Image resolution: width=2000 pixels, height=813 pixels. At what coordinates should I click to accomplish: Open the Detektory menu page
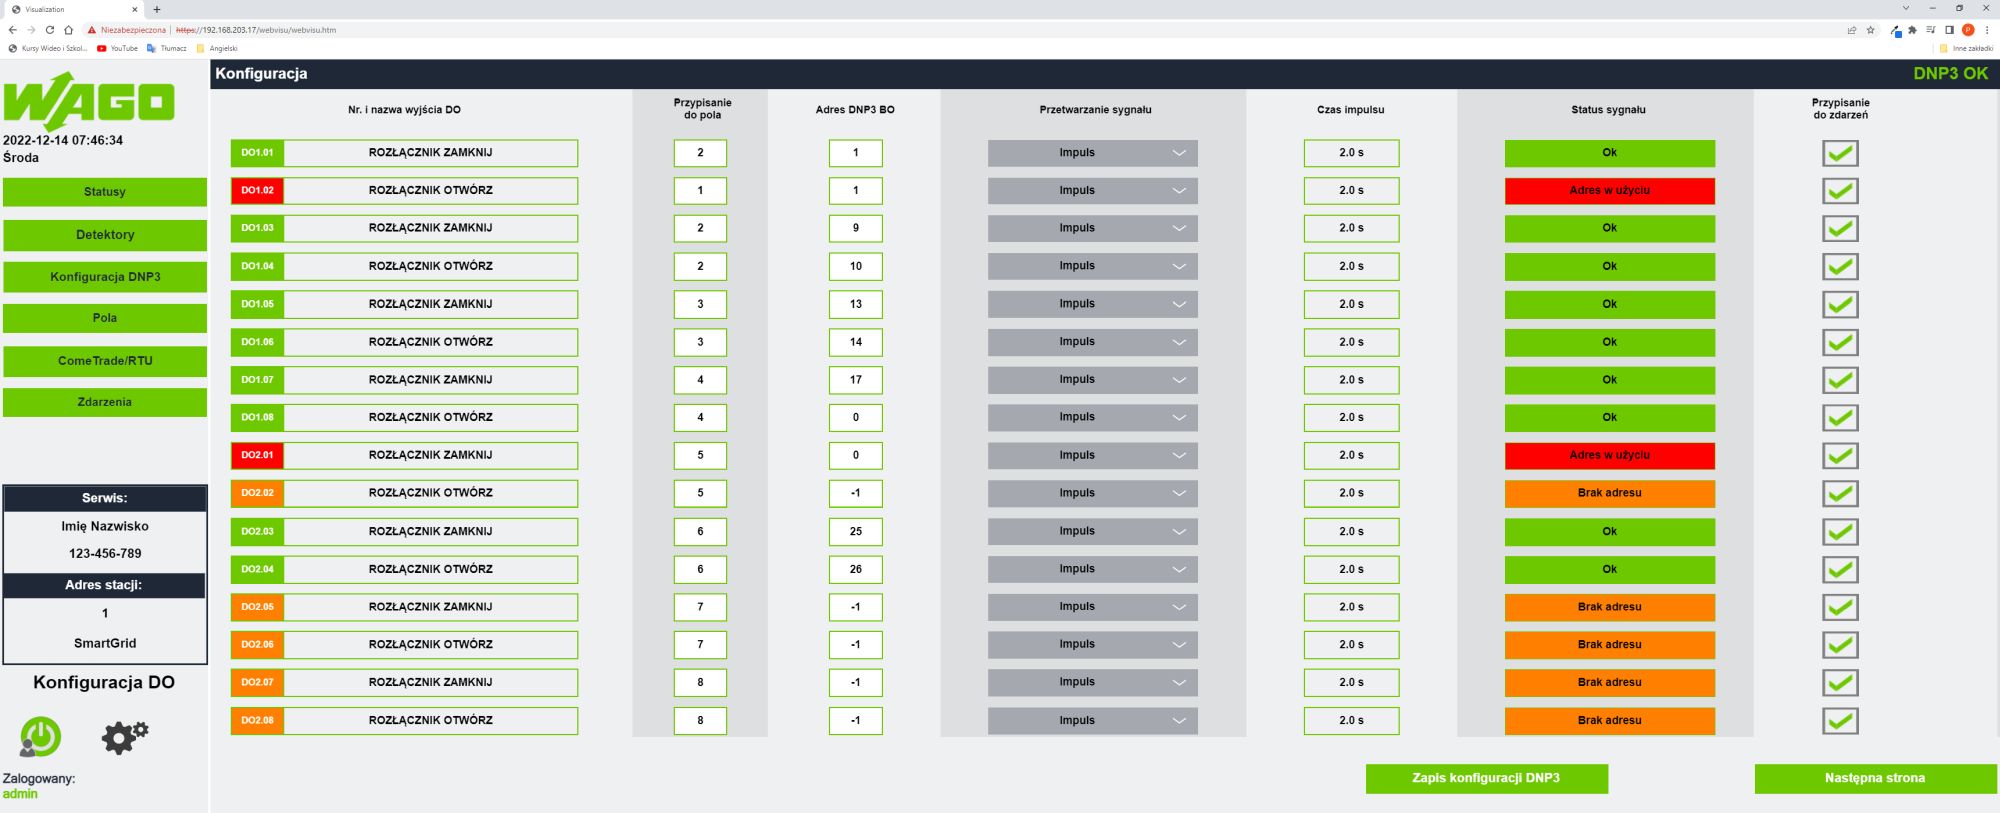coord(105,235)
